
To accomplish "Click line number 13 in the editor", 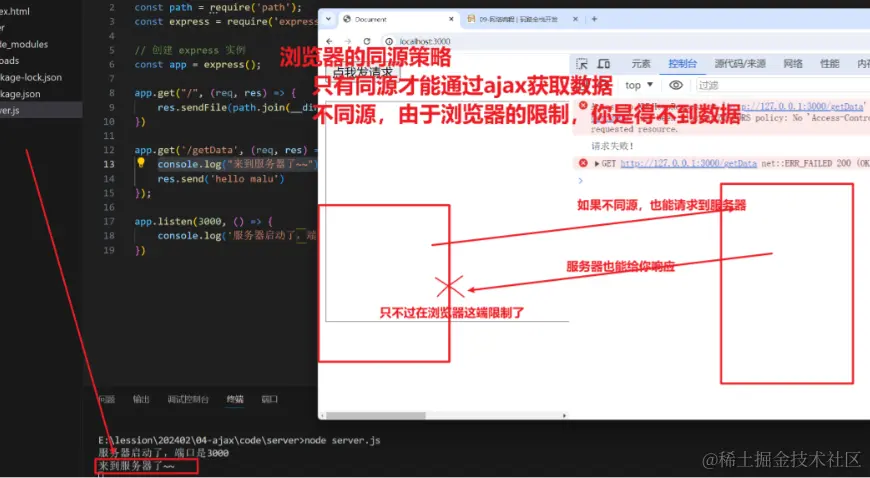I will pyautogui.click(x=108, y=164).
